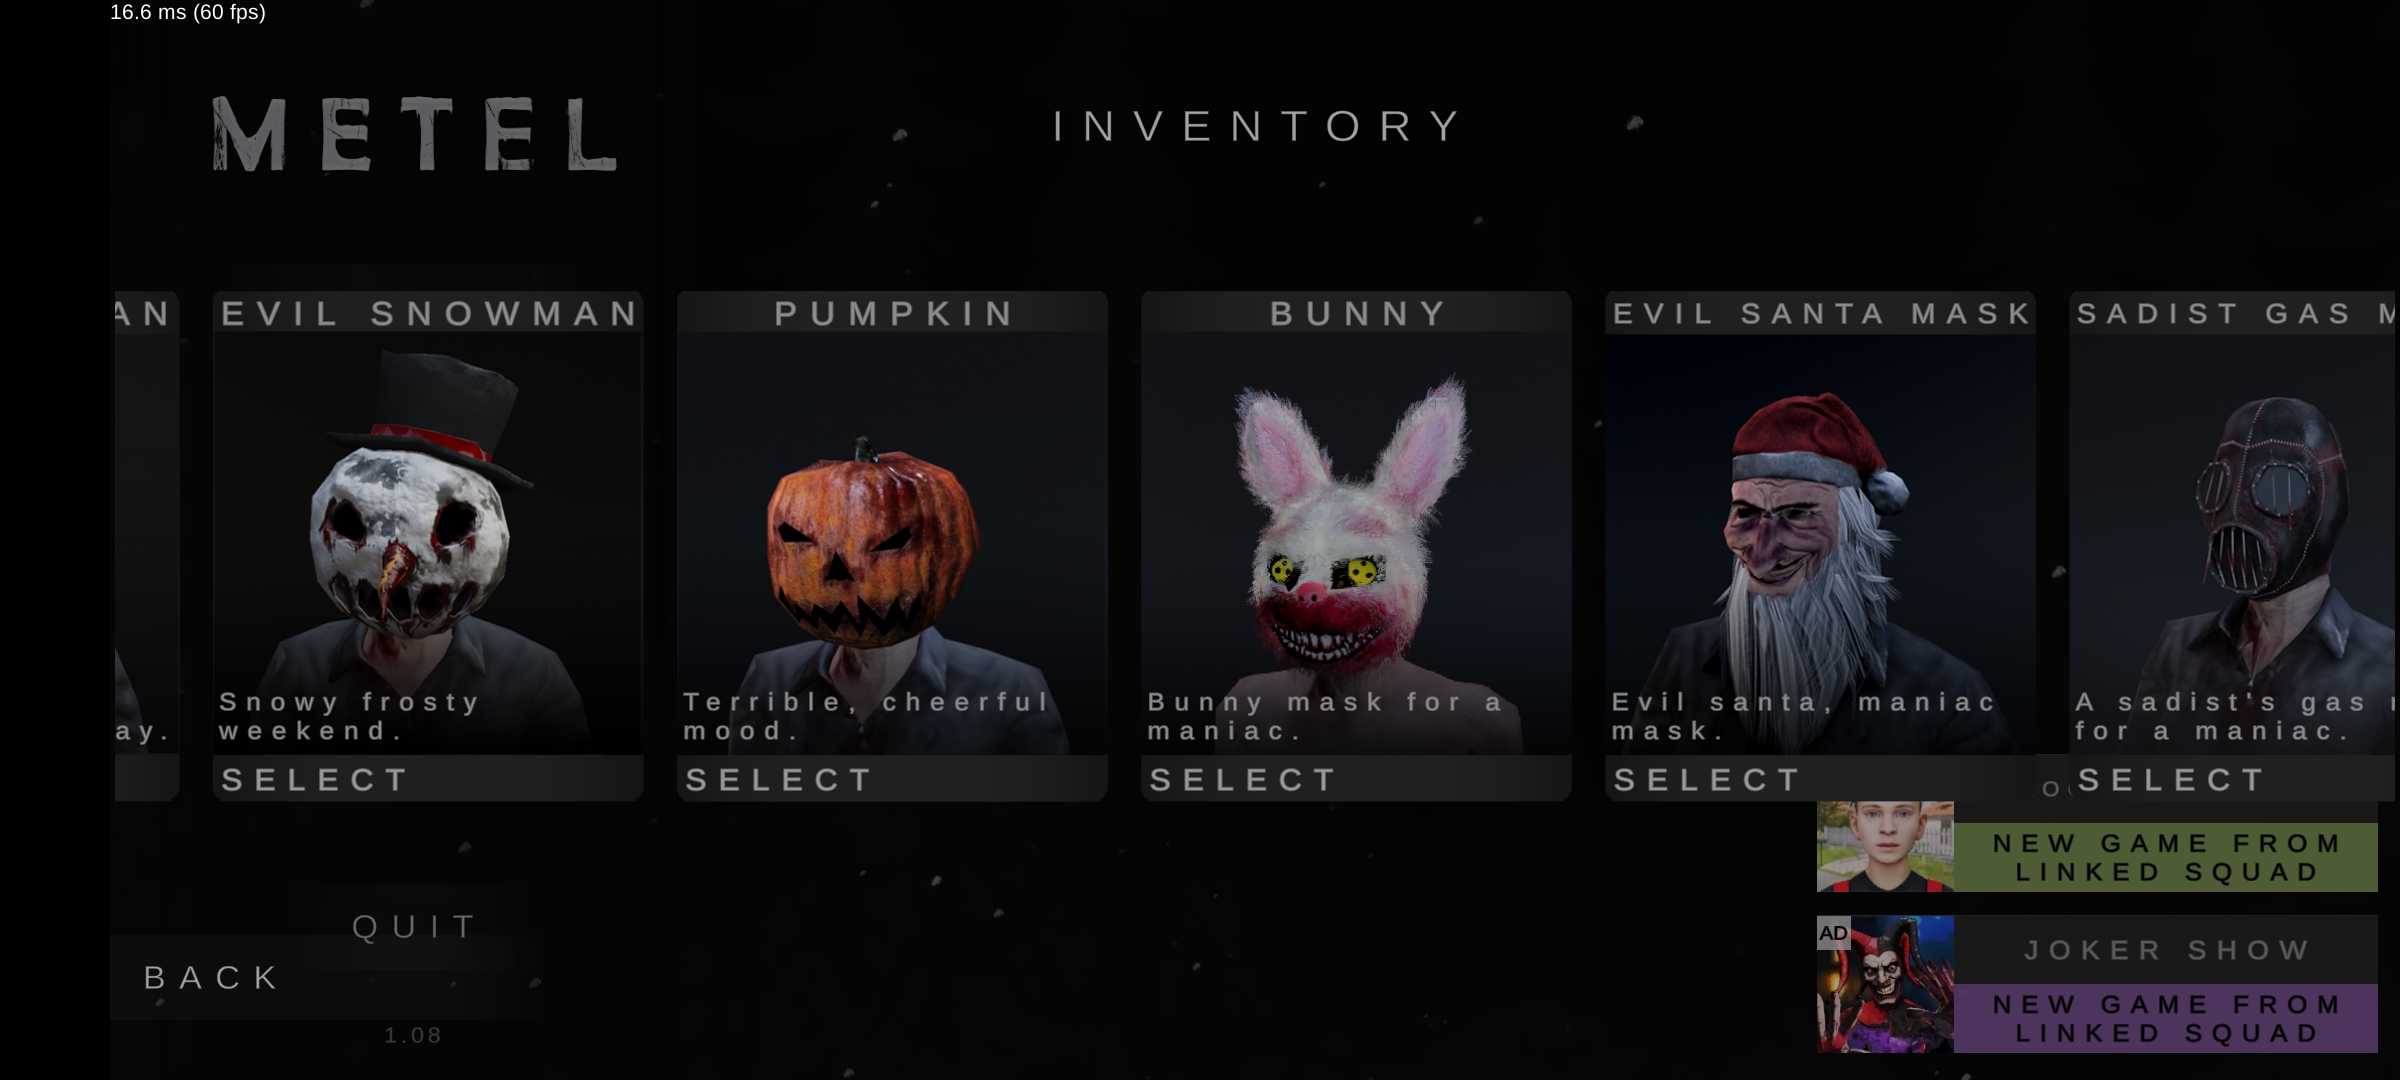Open the Joker Show ad thumbnail
Screen dimensions: 2400x1080
(1885, 984)
